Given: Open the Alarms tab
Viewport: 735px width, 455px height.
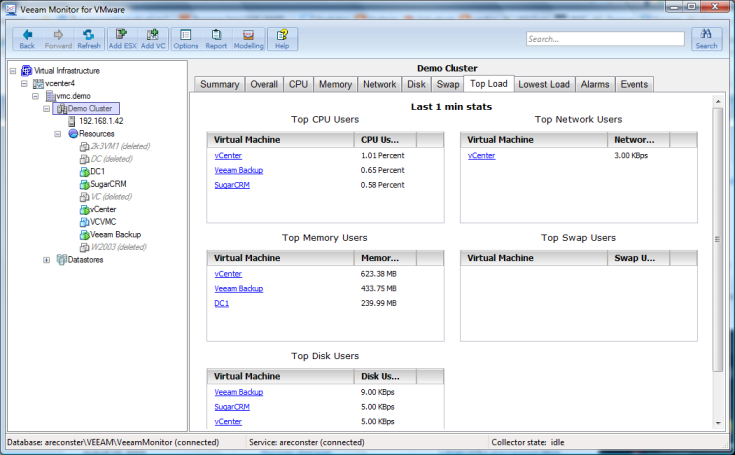Looking at the screenshot, I should click(x=596, y=85).
